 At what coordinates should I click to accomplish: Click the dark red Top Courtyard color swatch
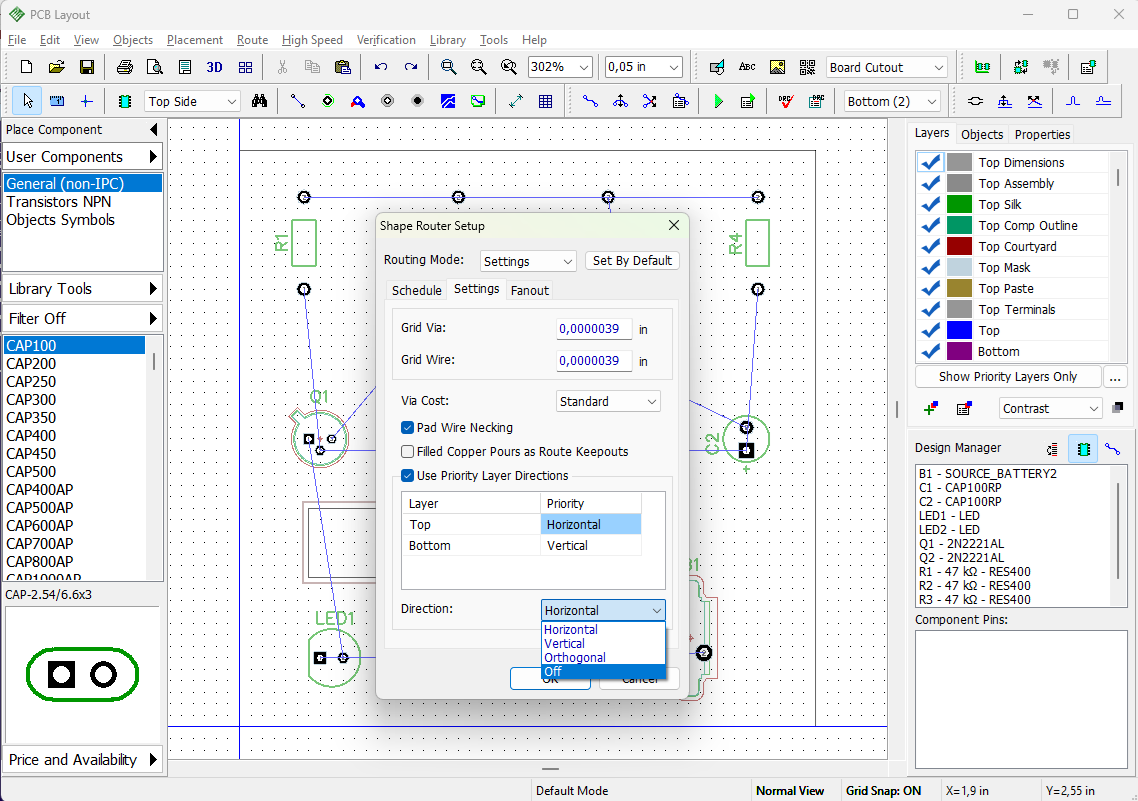click(x=959, y=247)
